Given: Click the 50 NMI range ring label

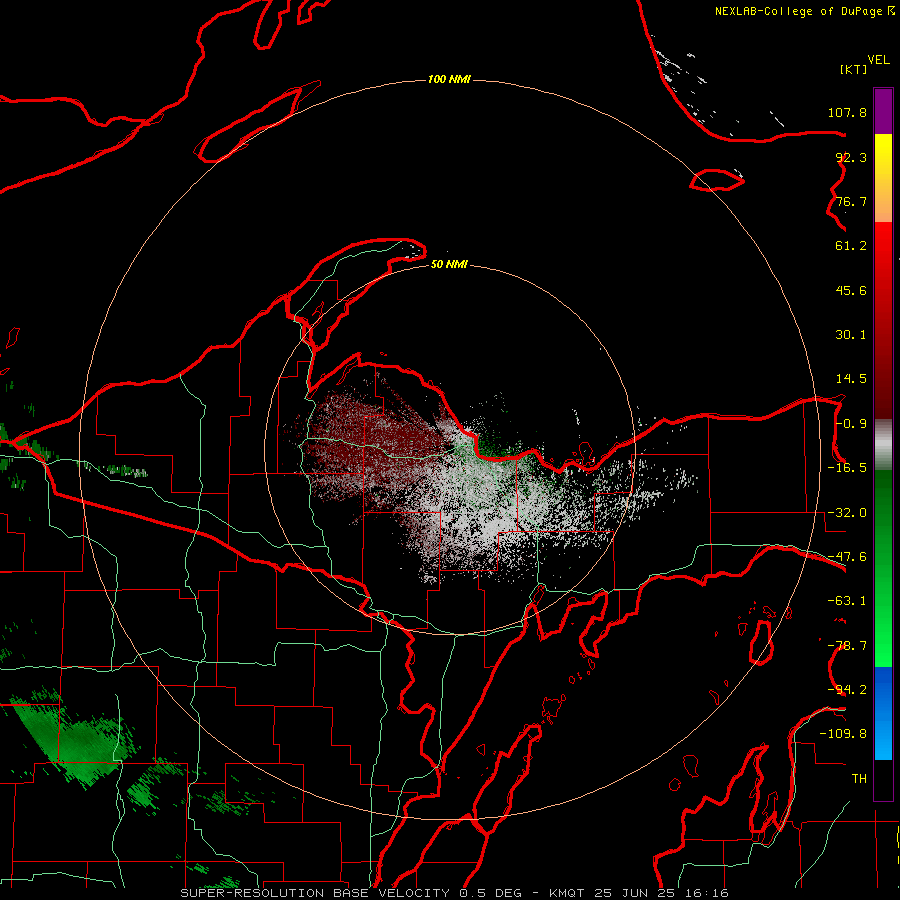Looking at the screenshot, I should click(x=449, y=265).
